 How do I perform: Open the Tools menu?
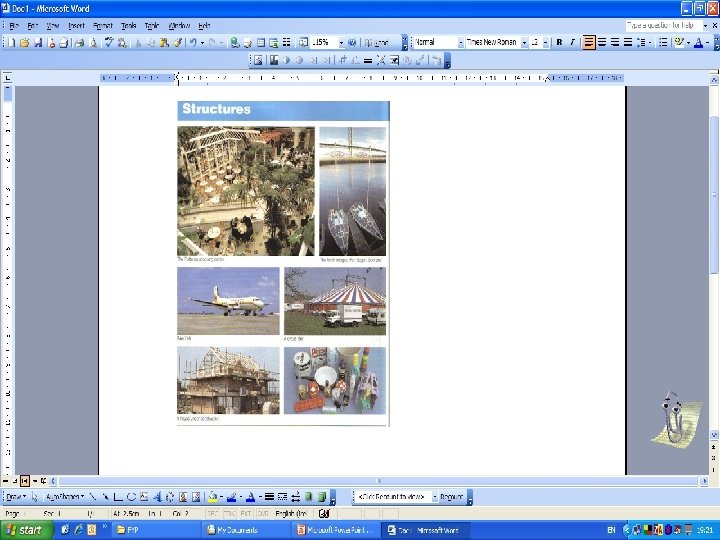(x=129, y=26)
